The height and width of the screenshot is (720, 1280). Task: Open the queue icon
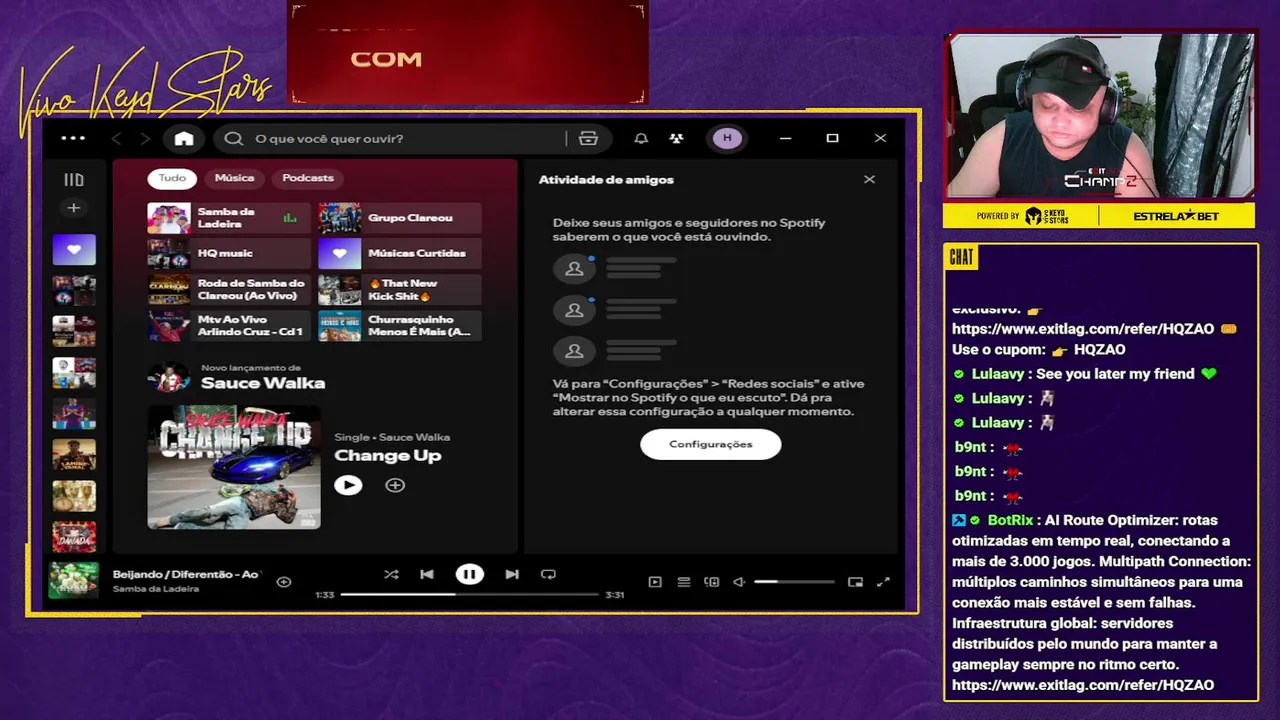point(684,582)
